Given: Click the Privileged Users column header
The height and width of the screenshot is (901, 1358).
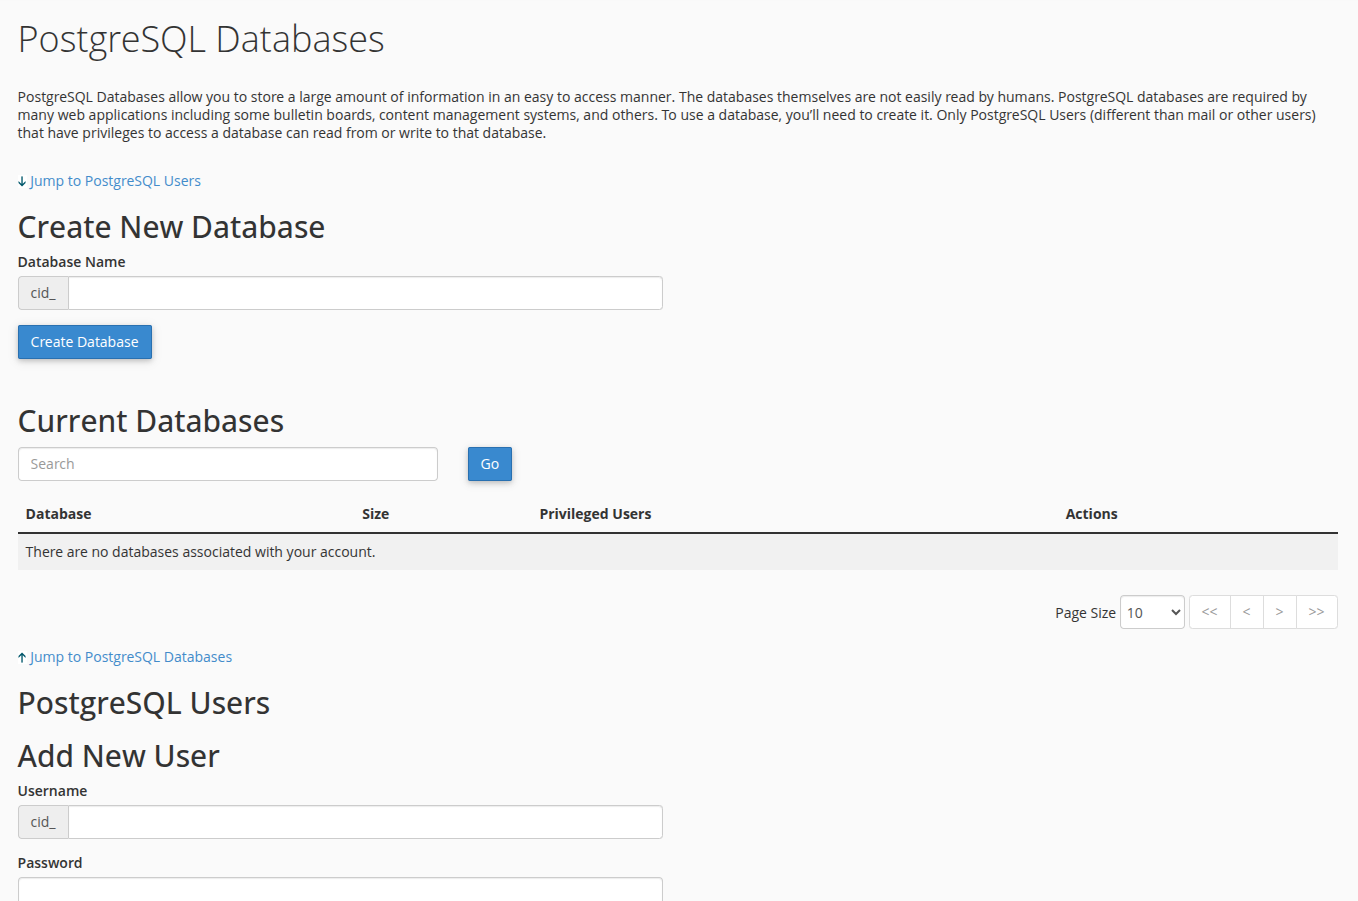Looking at the screenshot, I should (x=595, y=514).
